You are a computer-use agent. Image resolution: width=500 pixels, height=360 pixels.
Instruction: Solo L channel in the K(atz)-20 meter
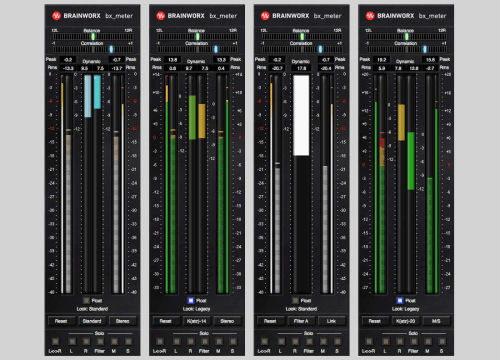coord(386,341)
